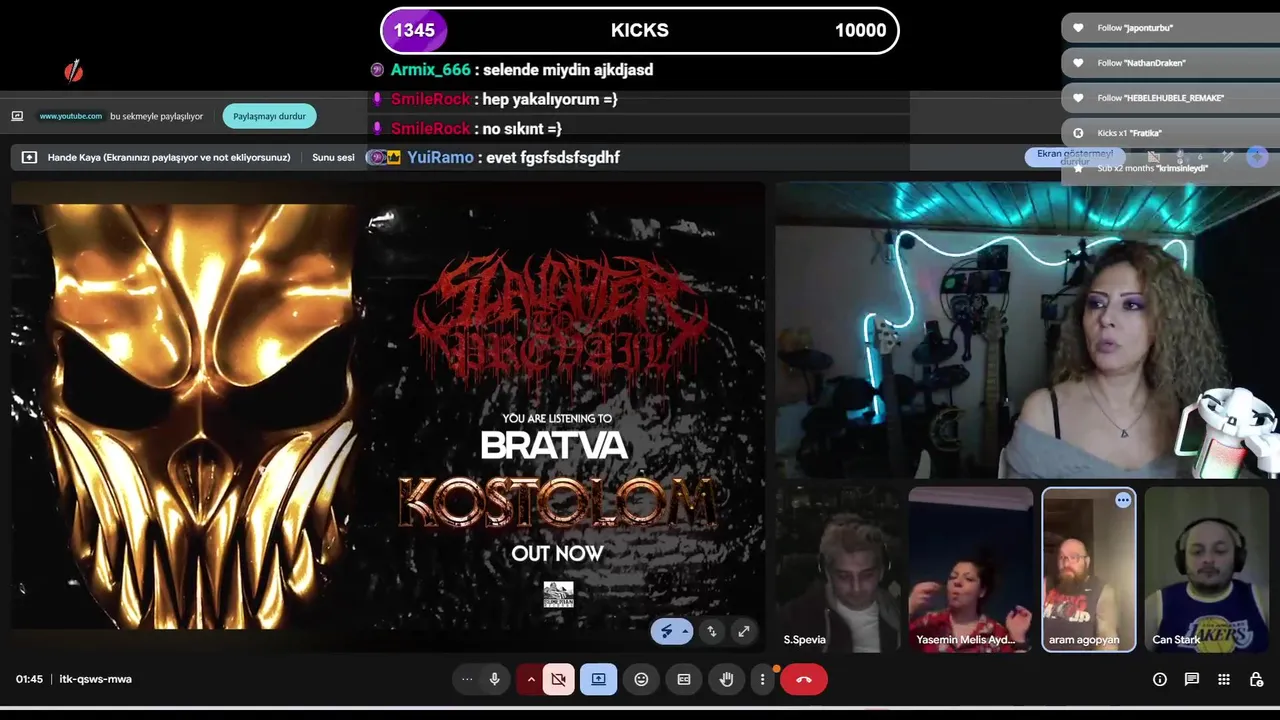Open meeting details info icon

(x=1160, y=679)
